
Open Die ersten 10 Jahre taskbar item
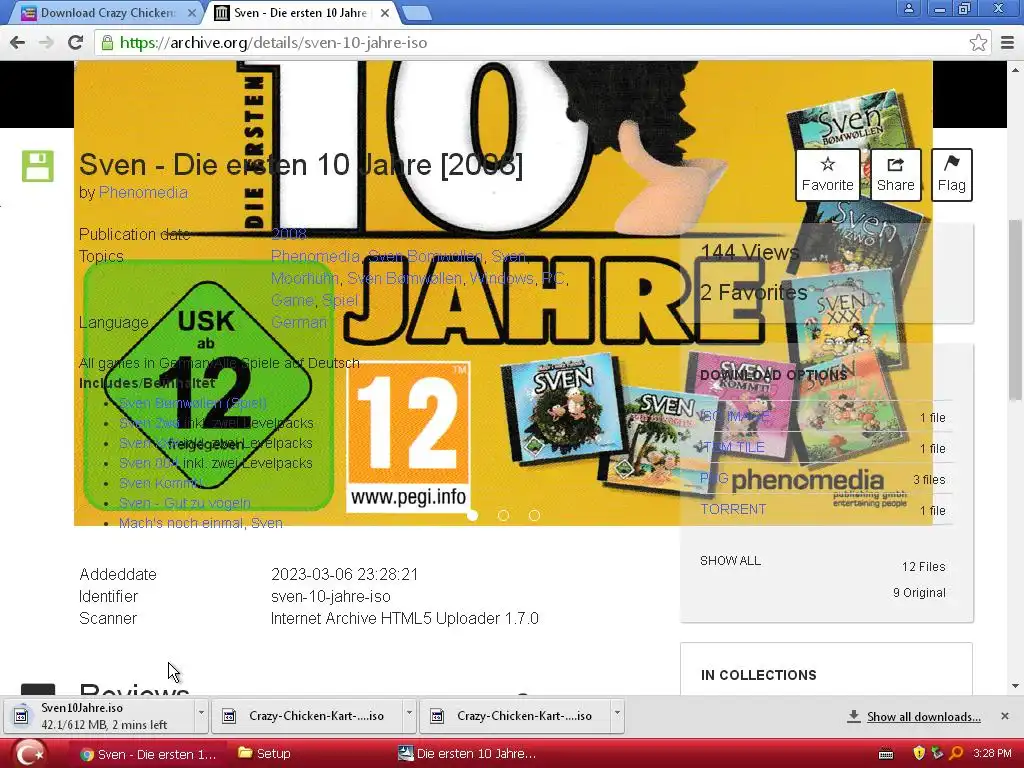tap(468, 754)
